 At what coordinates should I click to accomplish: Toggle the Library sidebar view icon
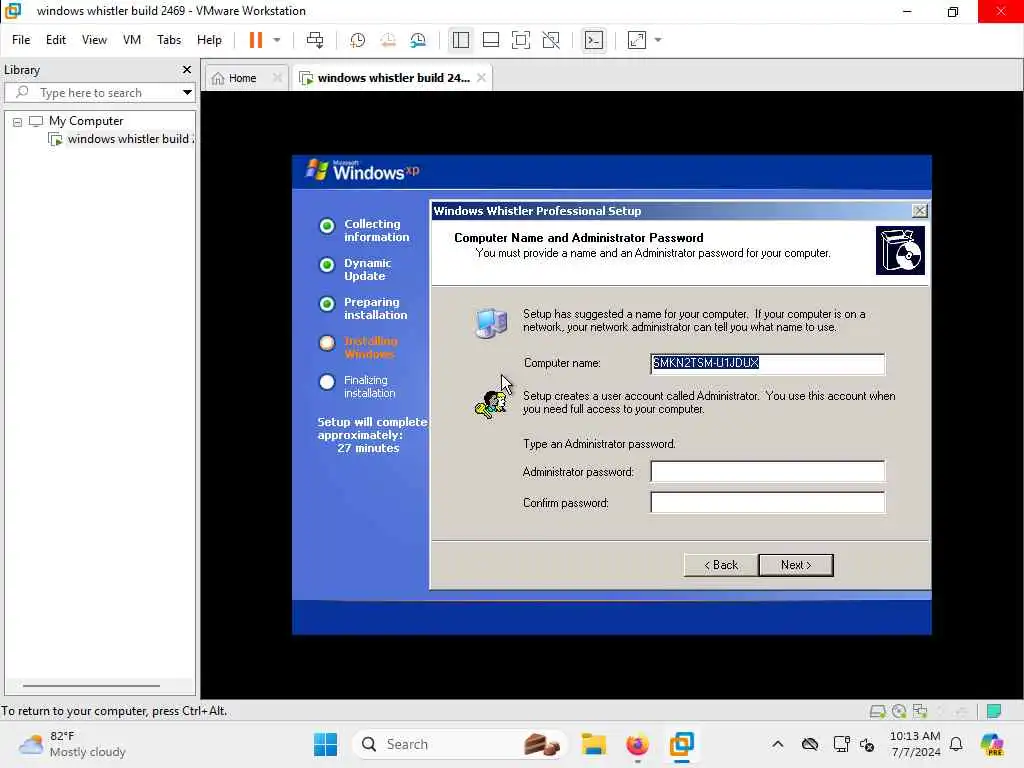pos(460,40)
